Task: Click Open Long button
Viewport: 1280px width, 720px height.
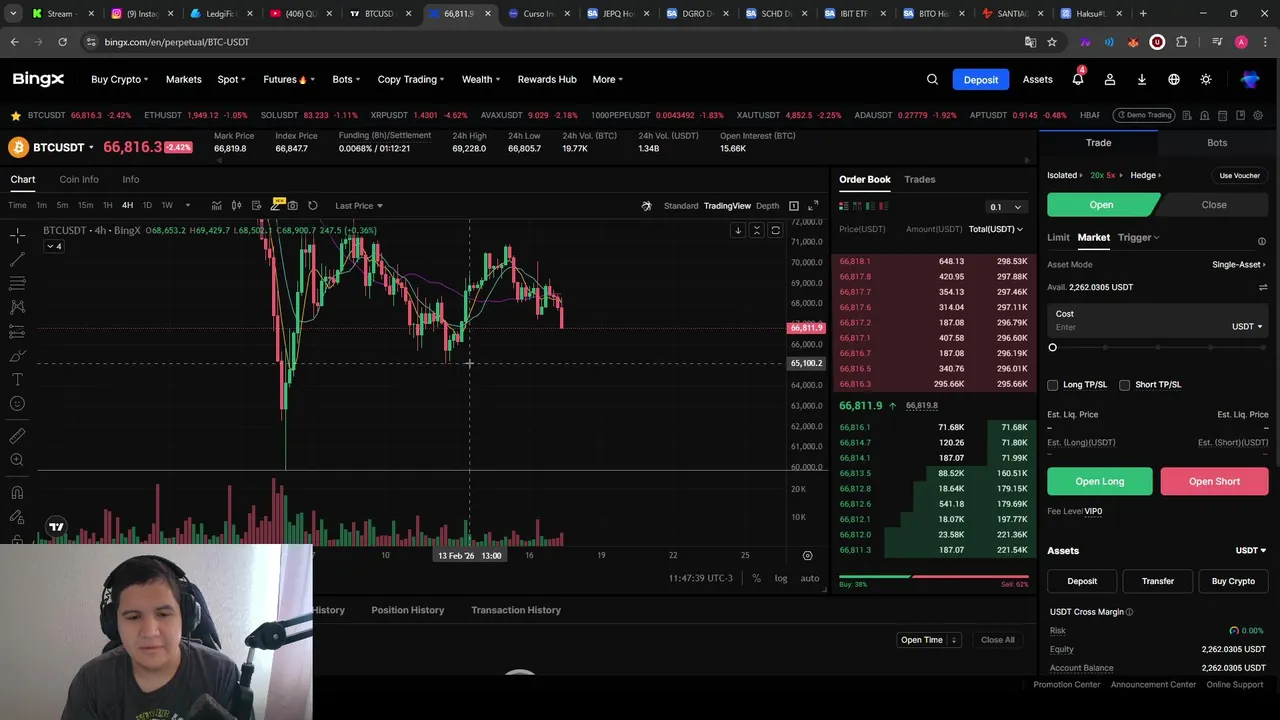Action: (1100, 482)
